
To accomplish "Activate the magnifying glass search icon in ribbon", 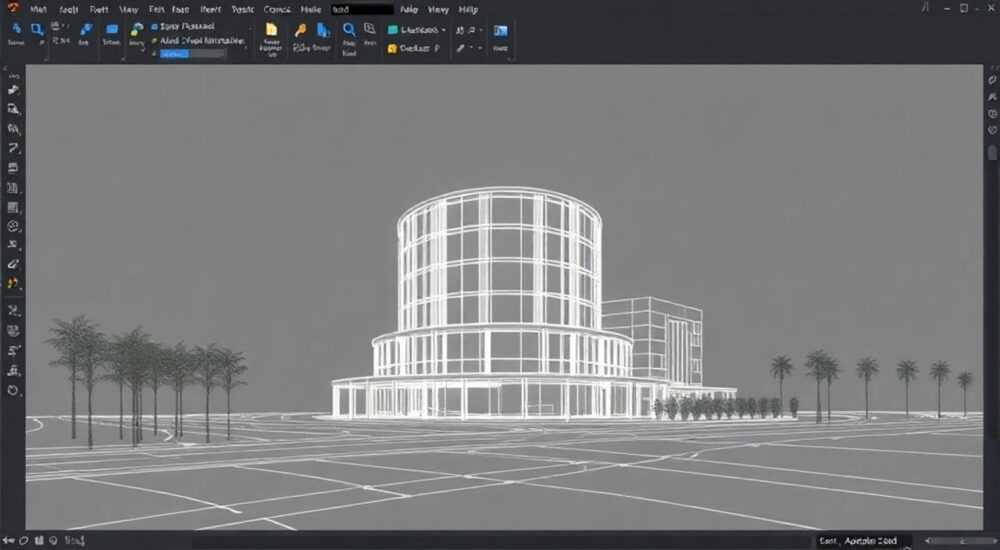I will 349,29.
